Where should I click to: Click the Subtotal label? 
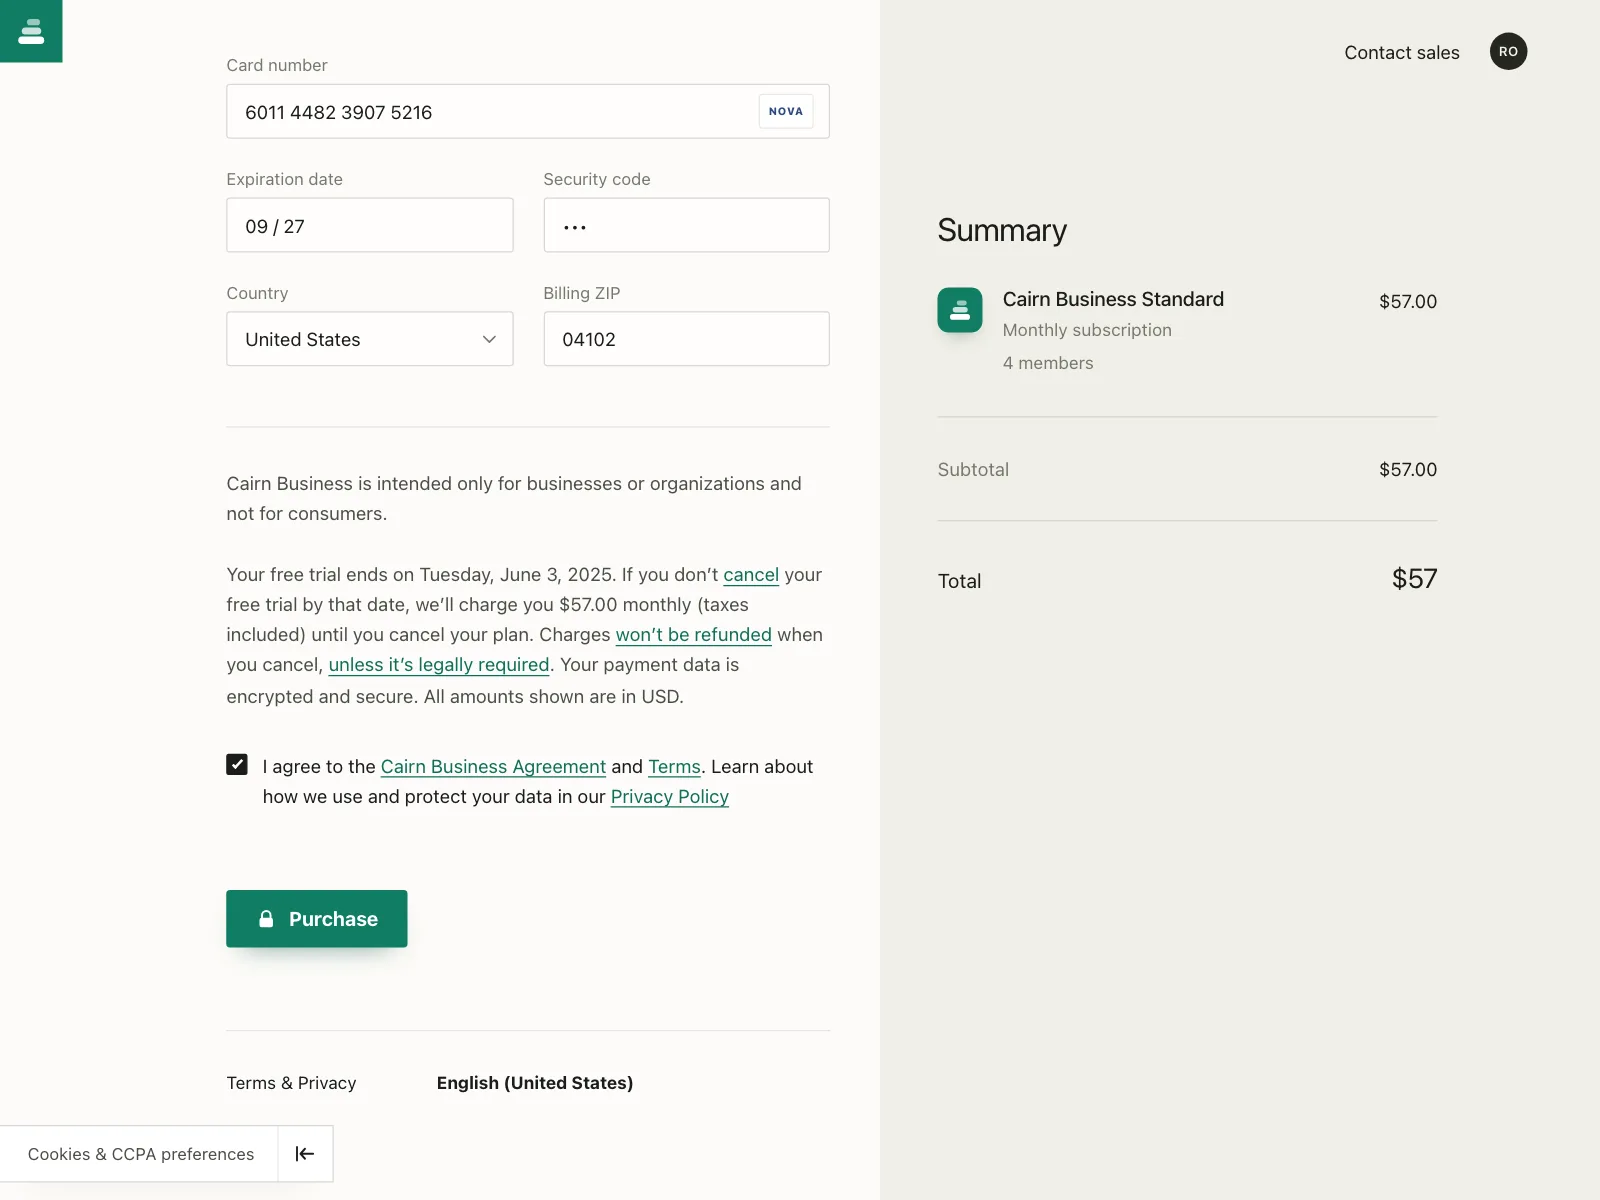click(x=973, y=470)
